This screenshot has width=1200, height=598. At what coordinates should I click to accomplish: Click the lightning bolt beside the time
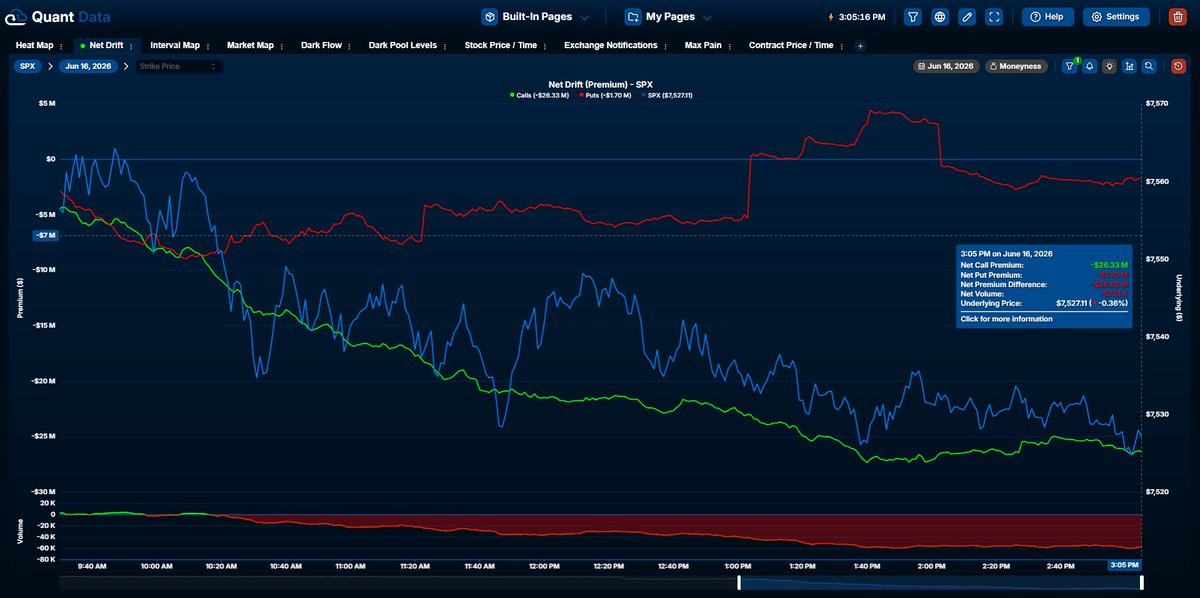point(831,17)
